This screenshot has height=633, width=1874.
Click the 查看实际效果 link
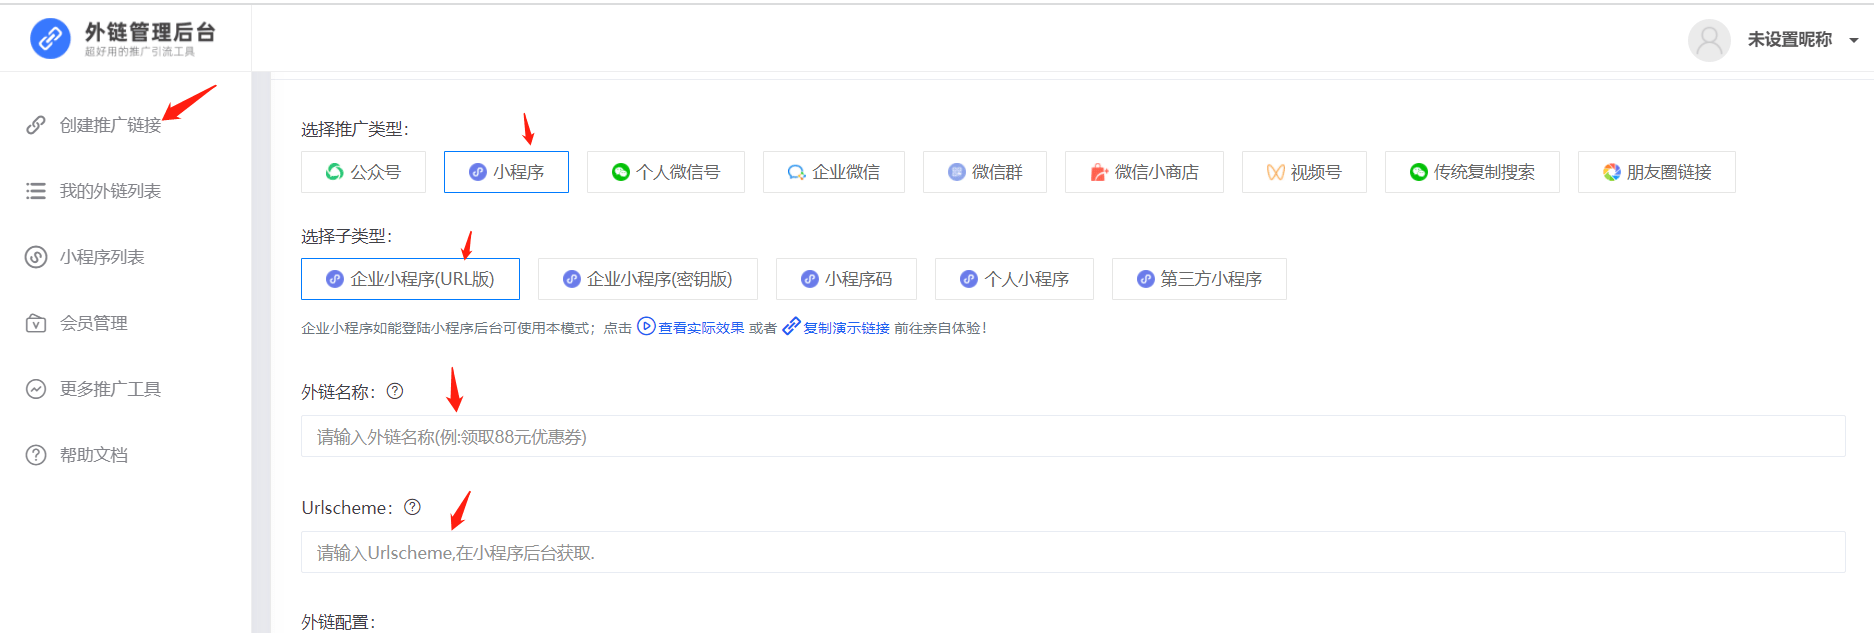click(x=701, y=328)
